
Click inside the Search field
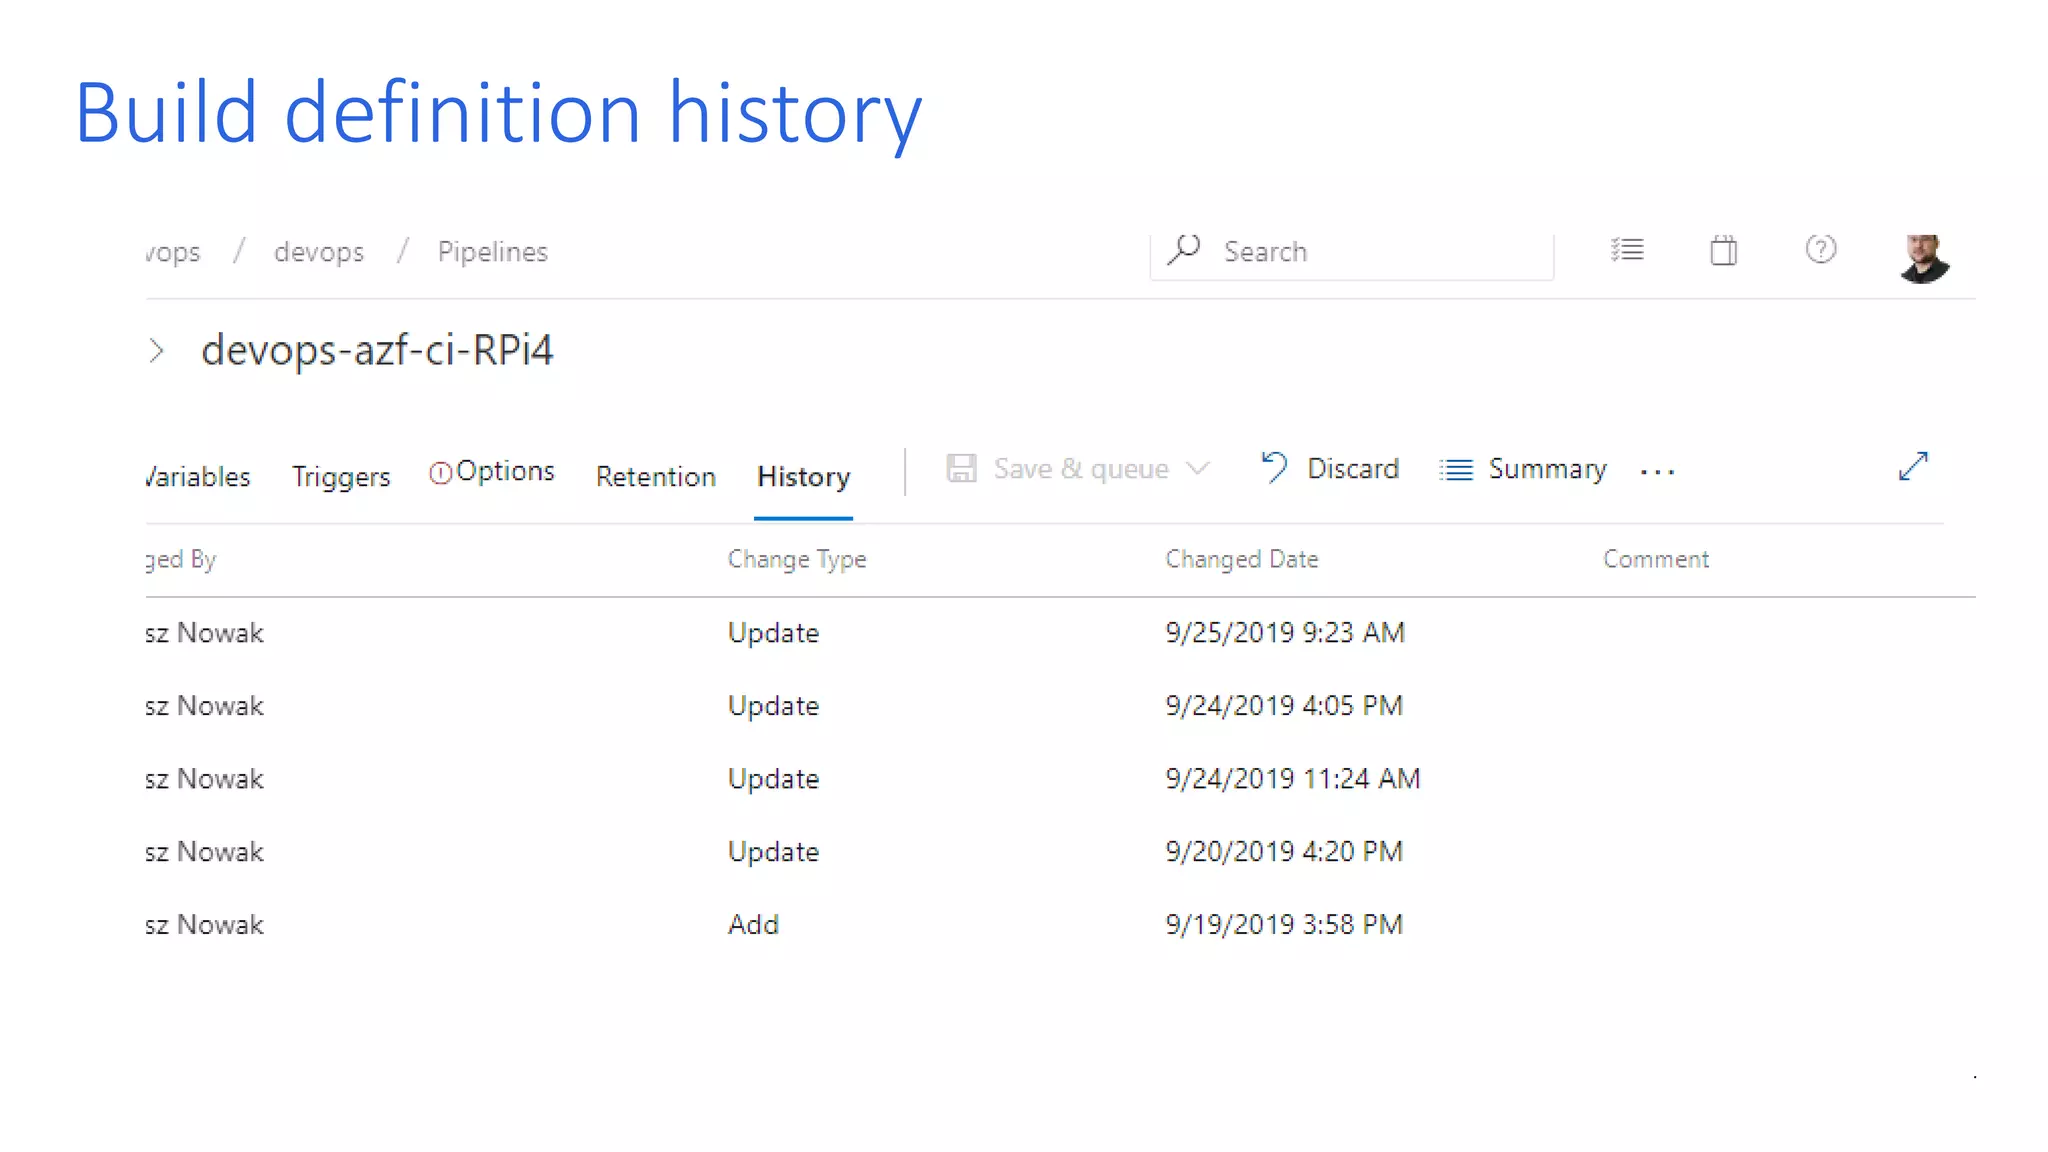click(x=1380, y=252)
